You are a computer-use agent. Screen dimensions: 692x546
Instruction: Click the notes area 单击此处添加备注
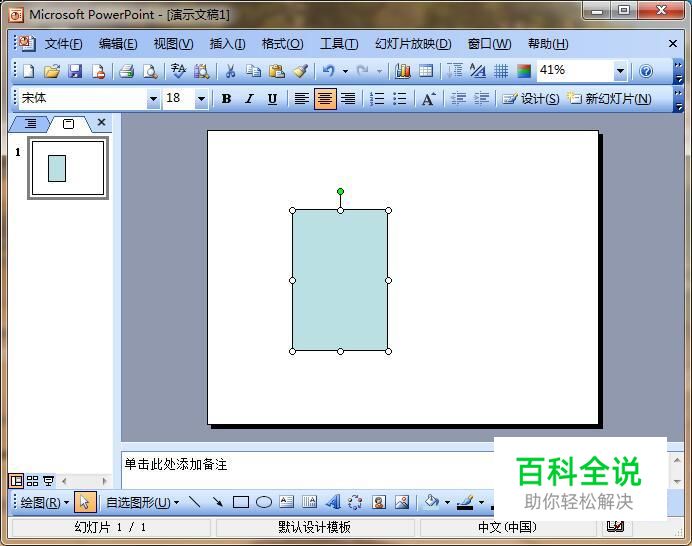tap(176, 464)
